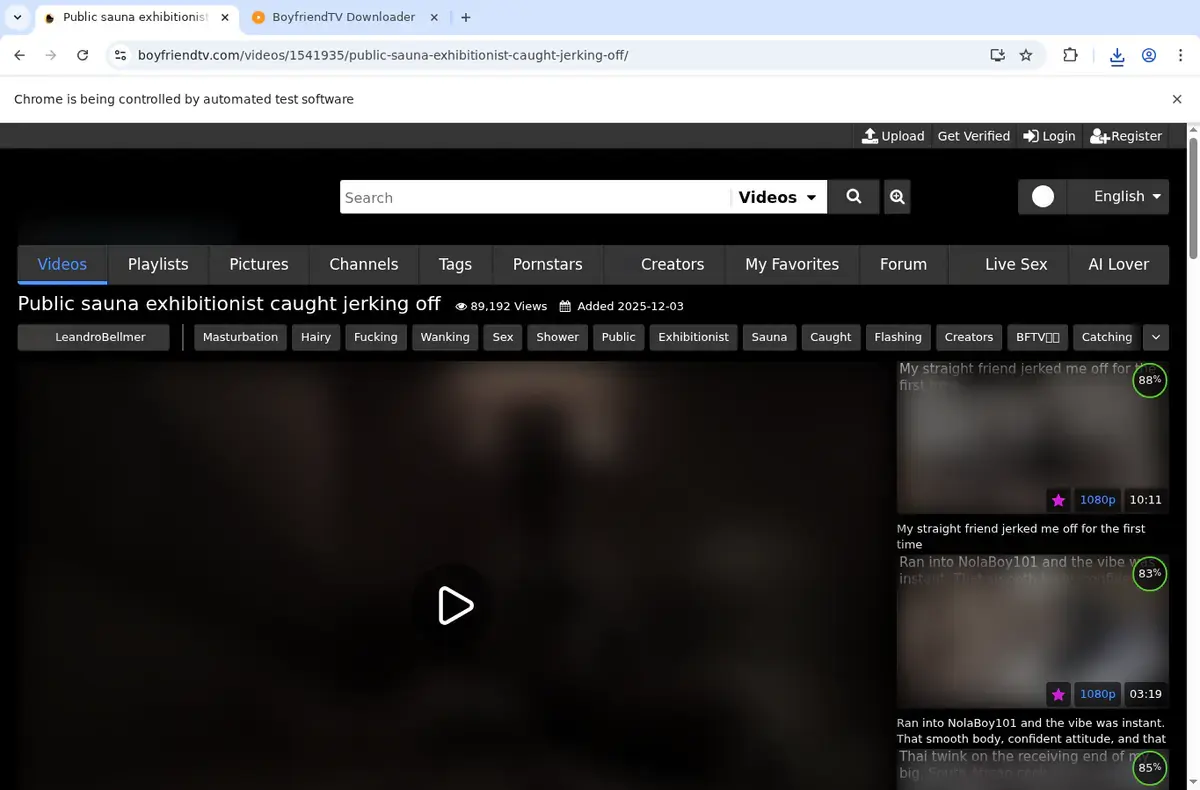Switch to the Playlists tab
Image resolution: width=1200 pixels, height=790 pixels.
click(158, 265)
